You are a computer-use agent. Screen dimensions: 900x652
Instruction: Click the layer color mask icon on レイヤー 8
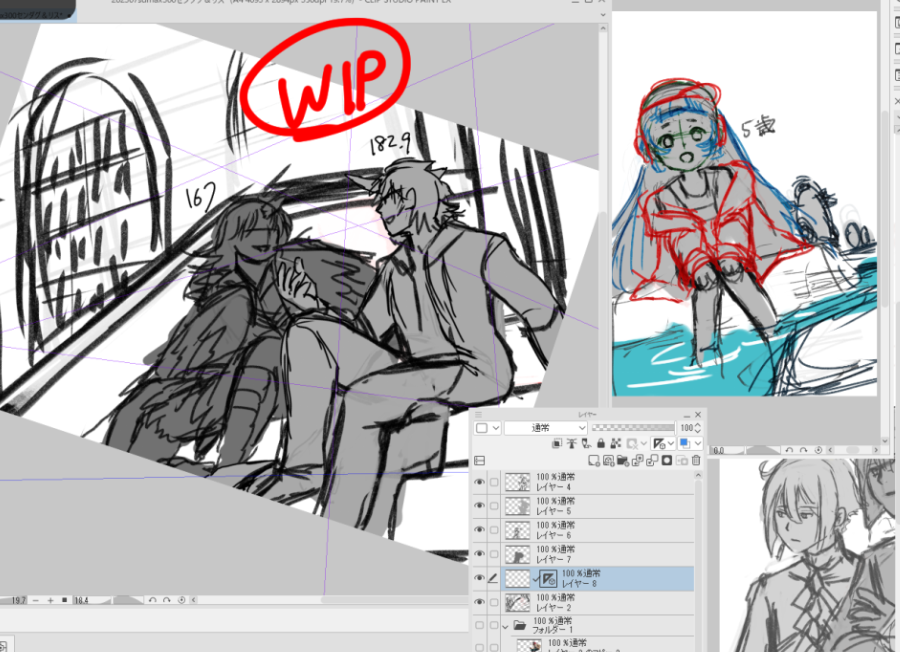(x=548, y=579)
